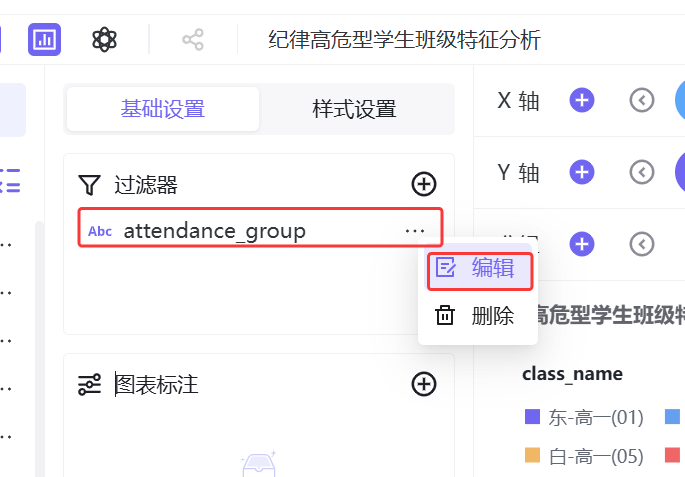Click the list icon in left sidebar

pos(10,181)
